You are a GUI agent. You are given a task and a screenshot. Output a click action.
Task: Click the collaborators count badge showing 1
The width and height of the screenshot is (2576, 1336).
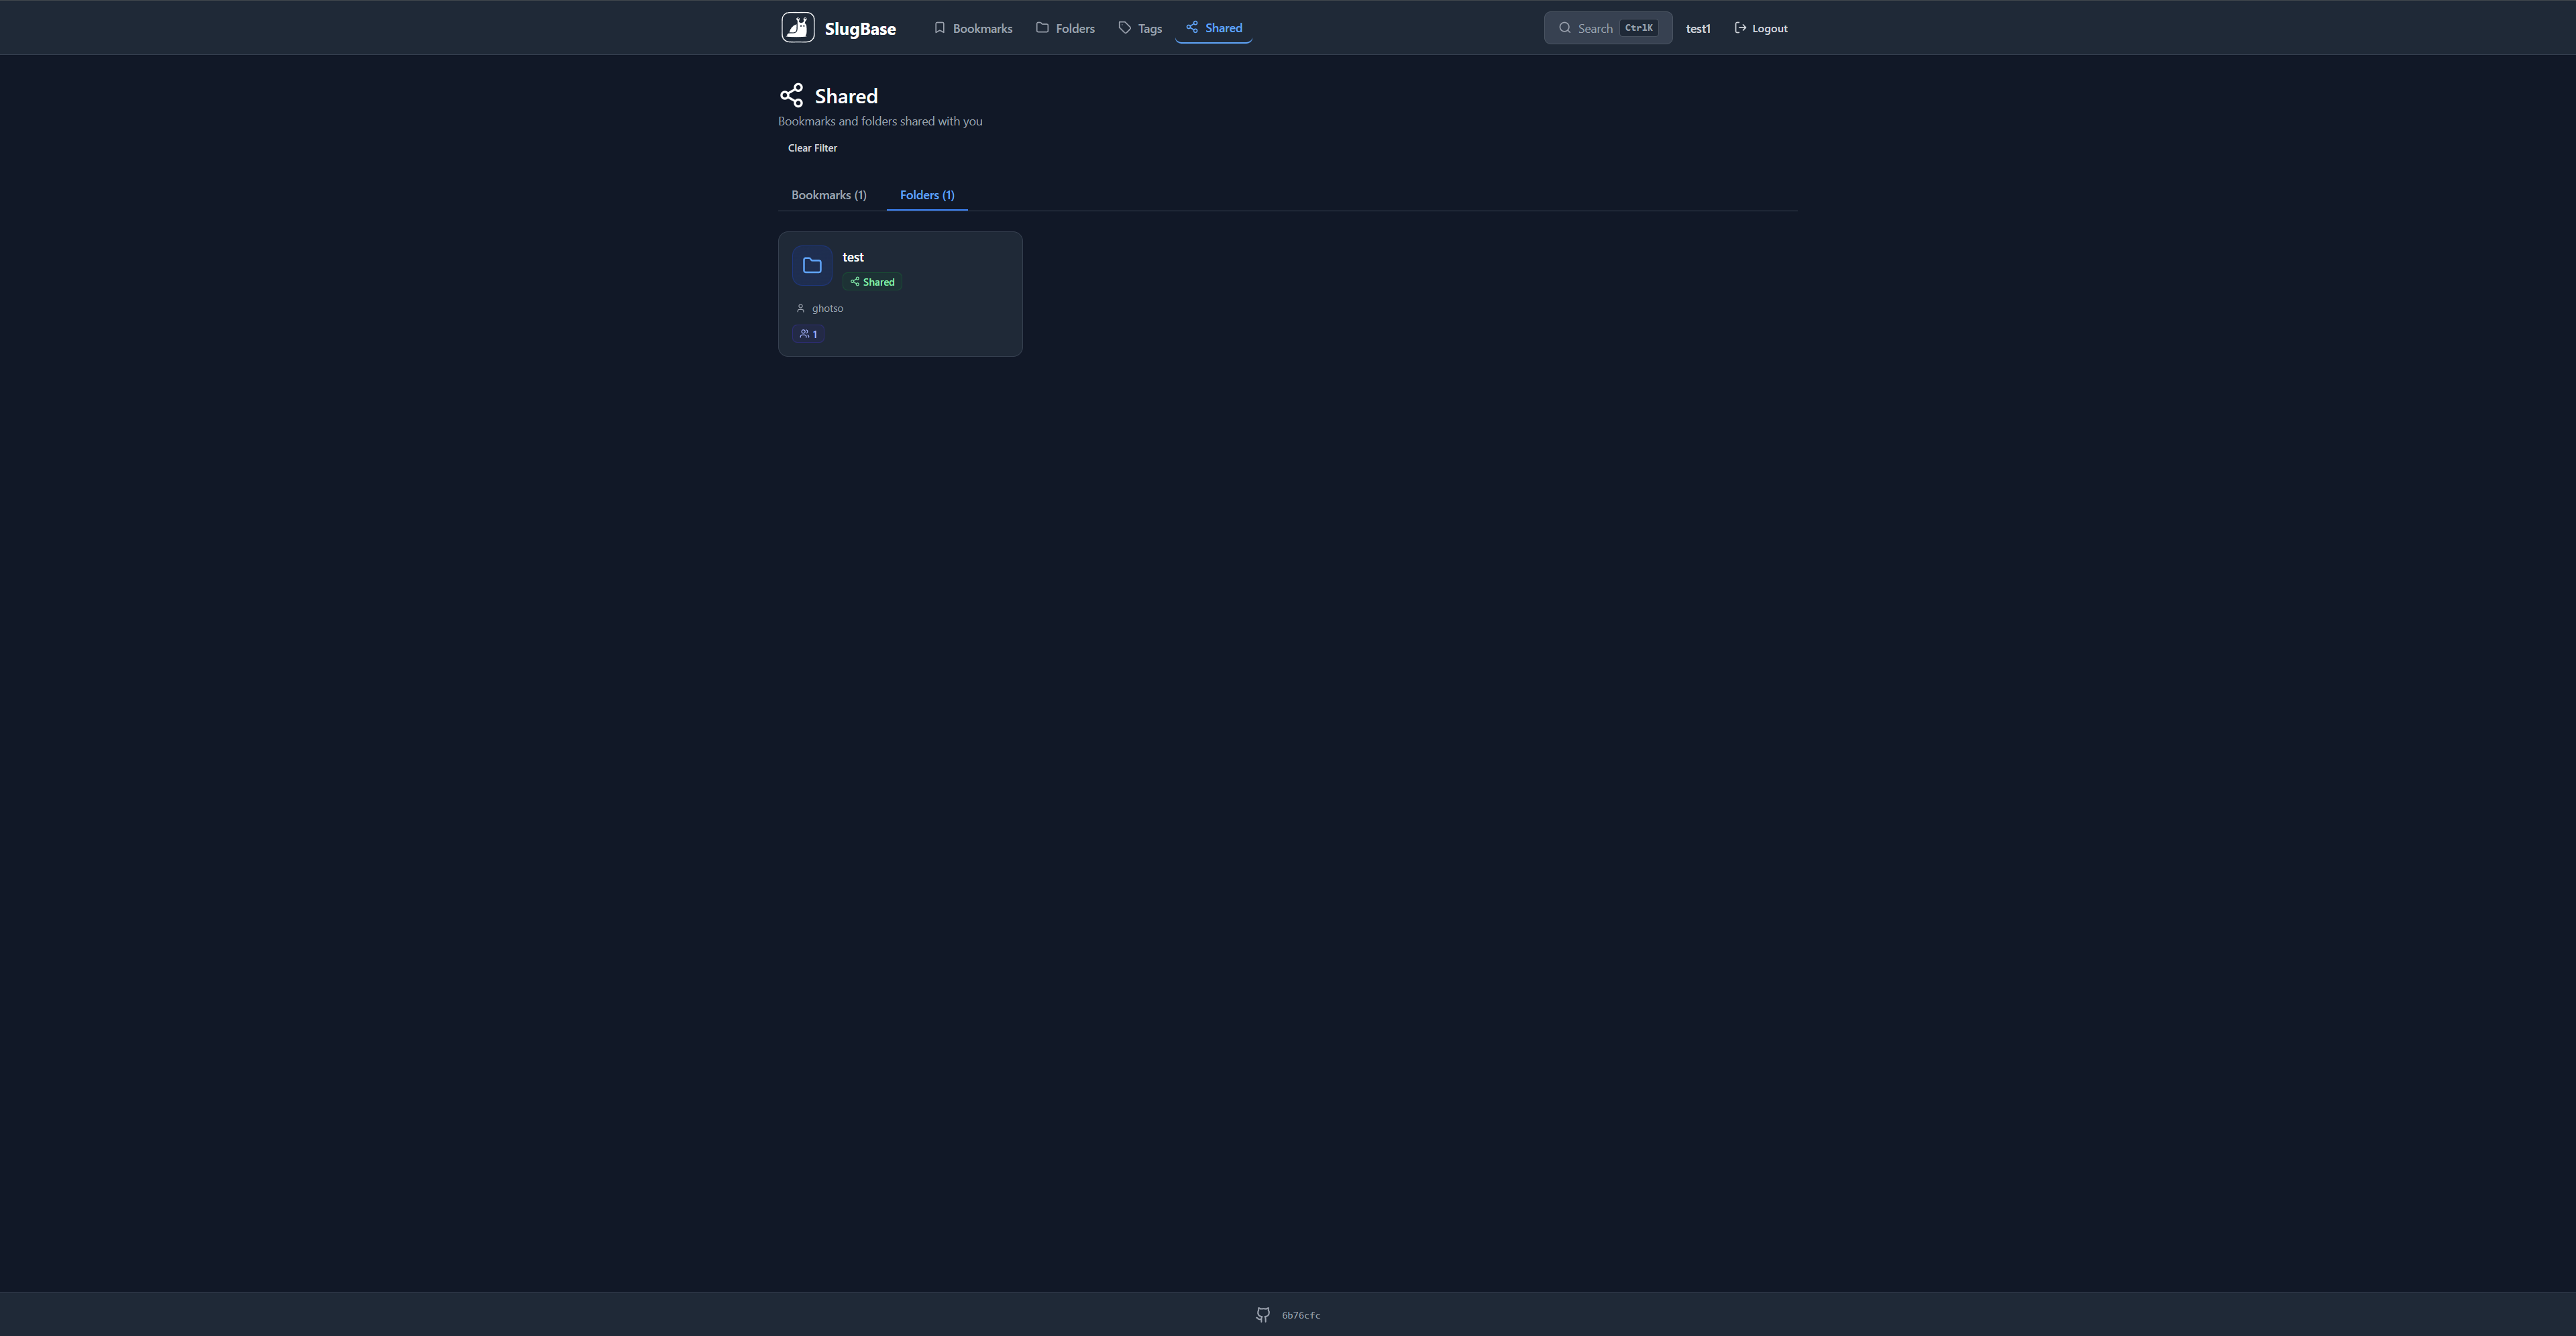[x=809, y=333]
